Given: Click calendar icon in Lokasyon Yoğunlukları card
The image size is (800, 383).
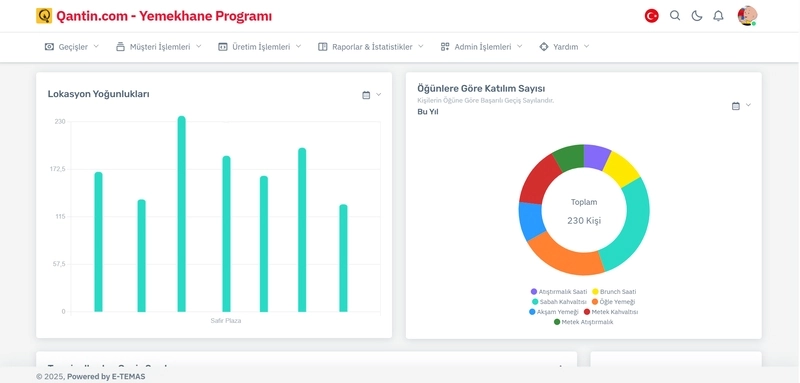Looking at the screenshot, I should (366, 95).
